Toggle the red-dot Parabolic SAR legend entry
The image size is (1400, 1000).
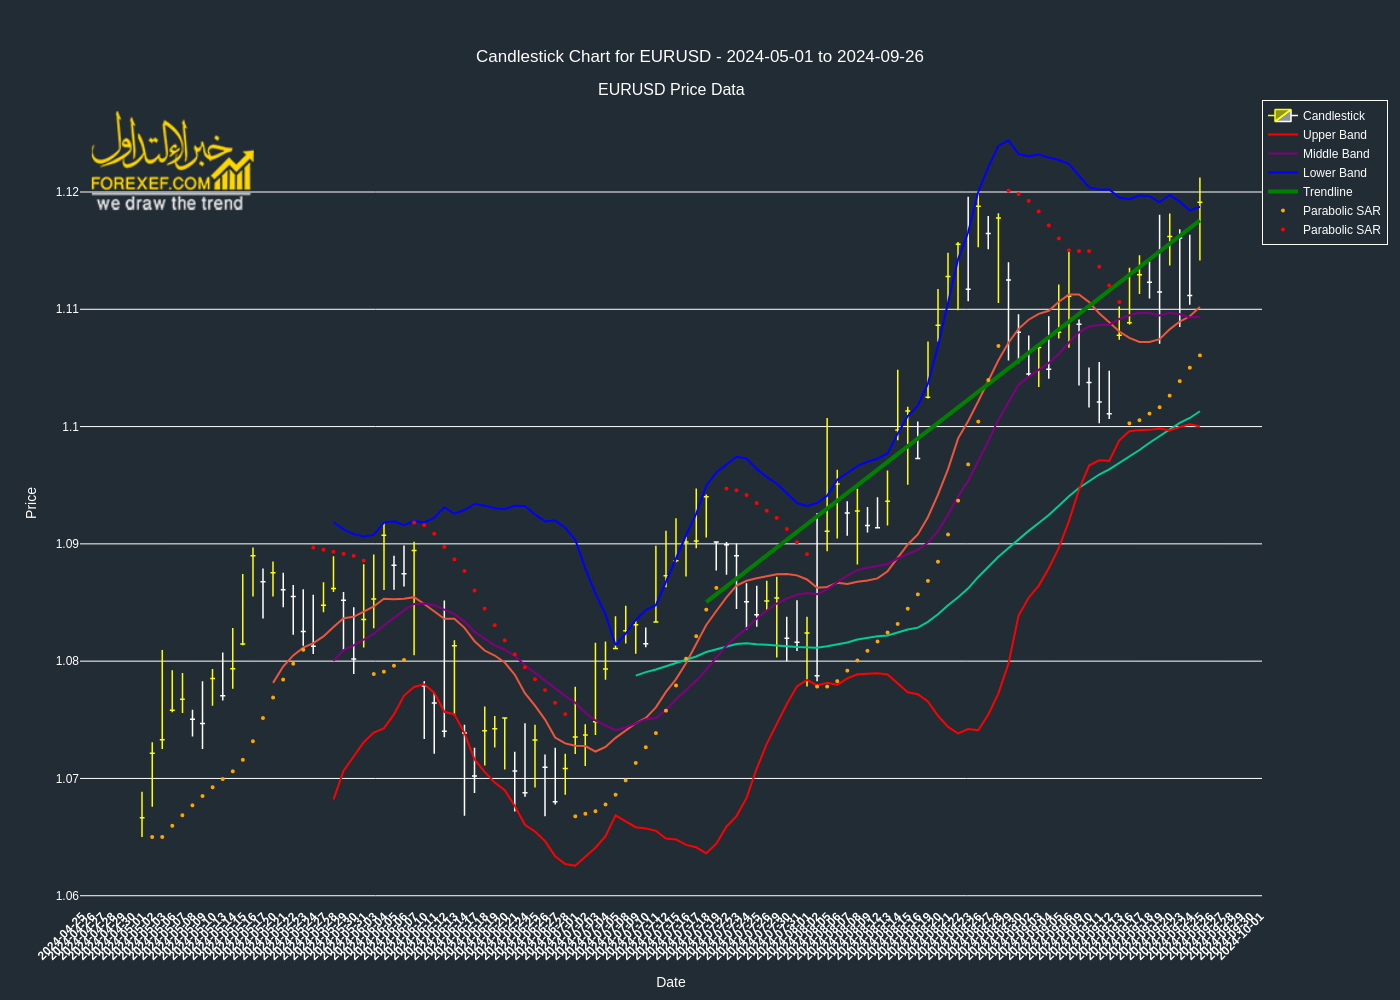click(1324, 230)
